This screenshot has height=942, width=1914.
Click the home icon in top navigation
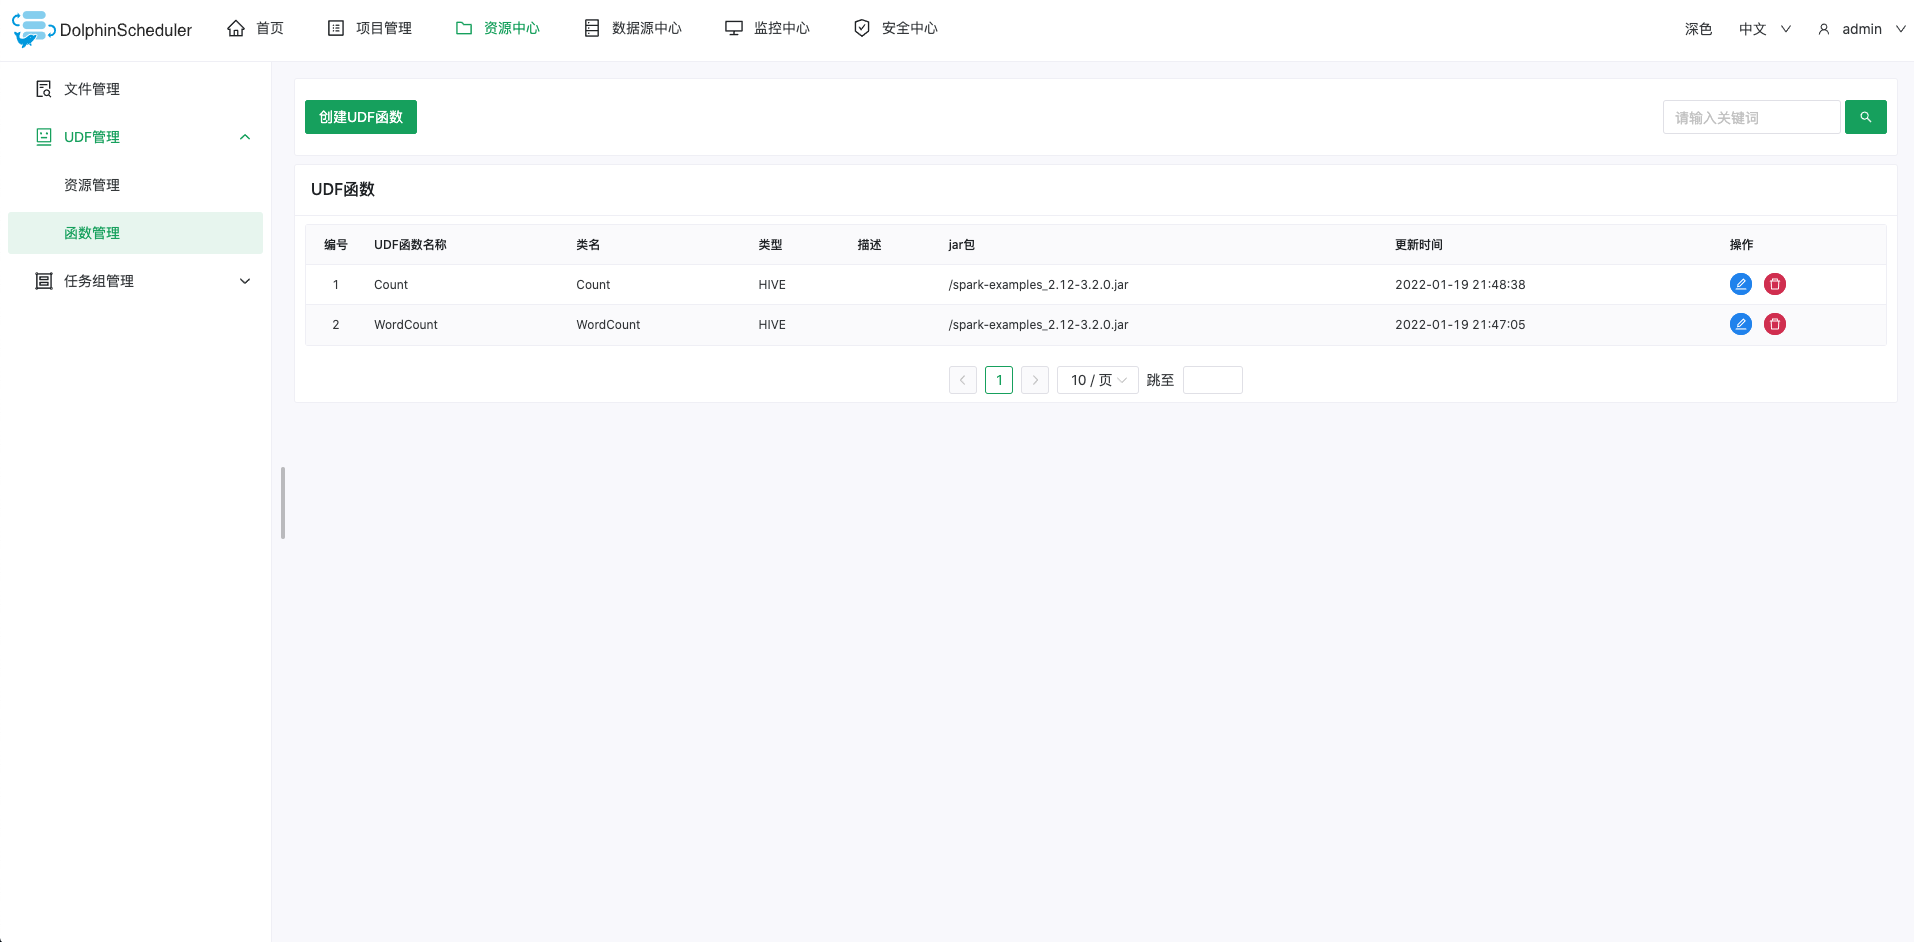[x=236, y=28]
